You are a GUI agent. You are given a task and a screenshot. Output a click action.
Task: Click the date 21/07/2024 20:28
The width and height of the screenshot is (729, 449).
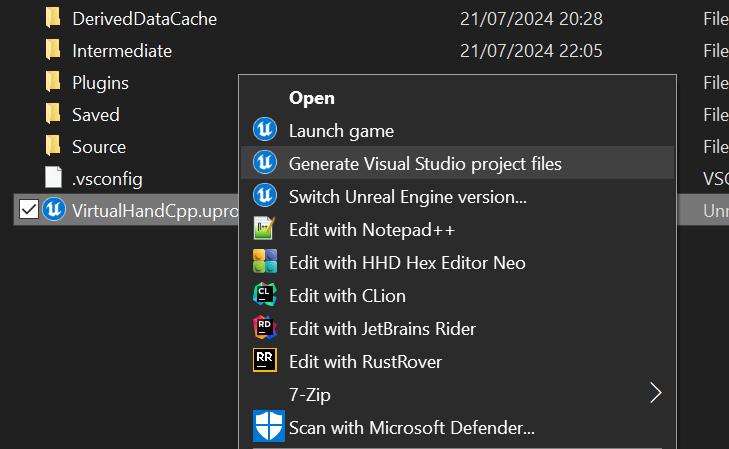pos(531,19)
